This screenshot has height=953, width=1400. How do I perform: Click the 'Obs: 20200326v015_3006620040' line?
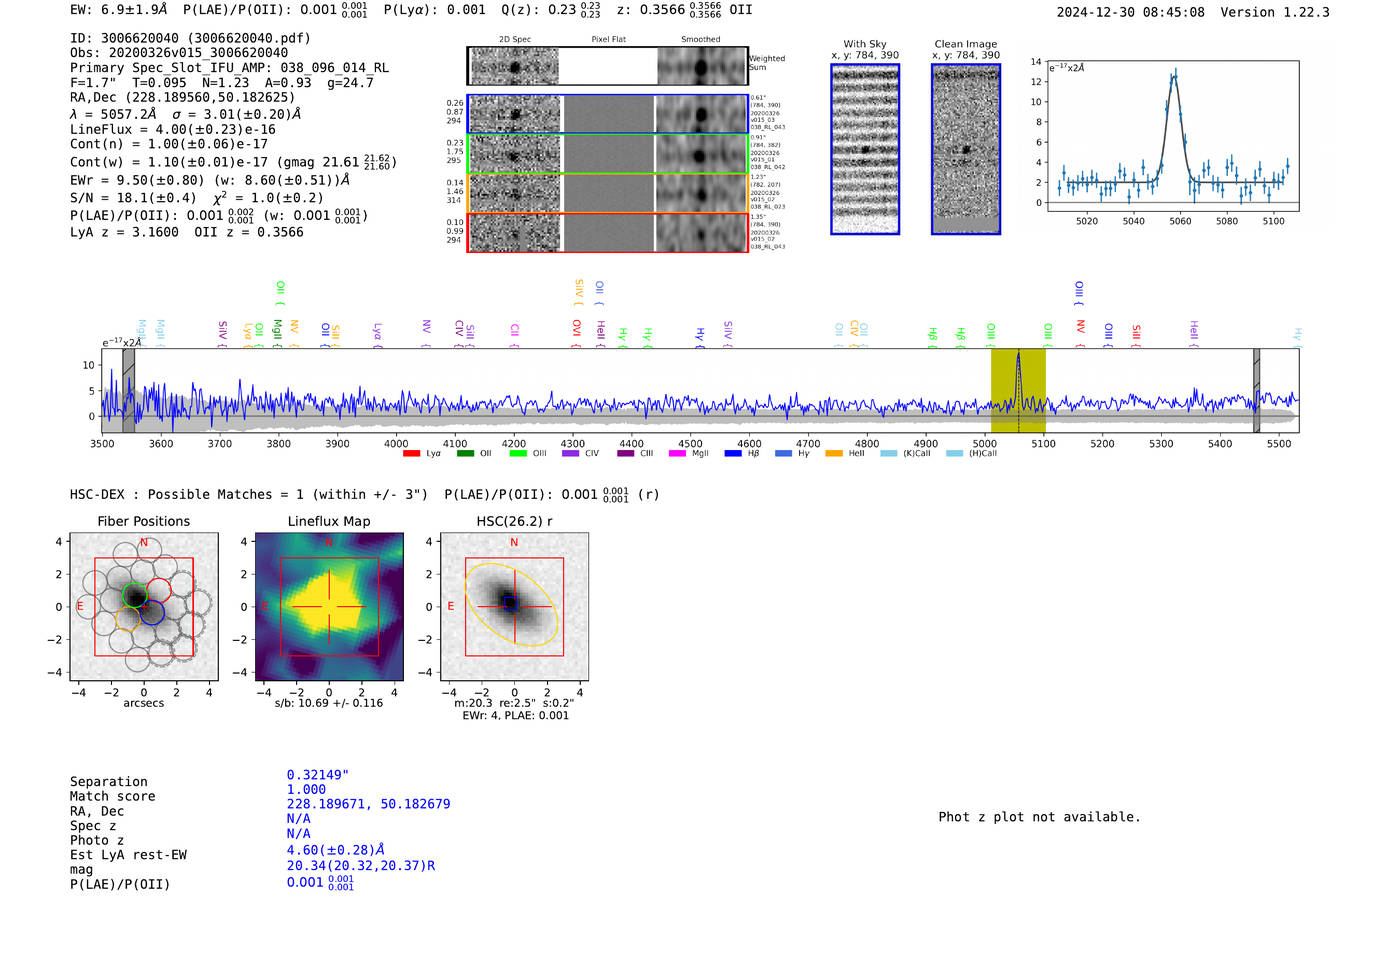click(179, 53)
